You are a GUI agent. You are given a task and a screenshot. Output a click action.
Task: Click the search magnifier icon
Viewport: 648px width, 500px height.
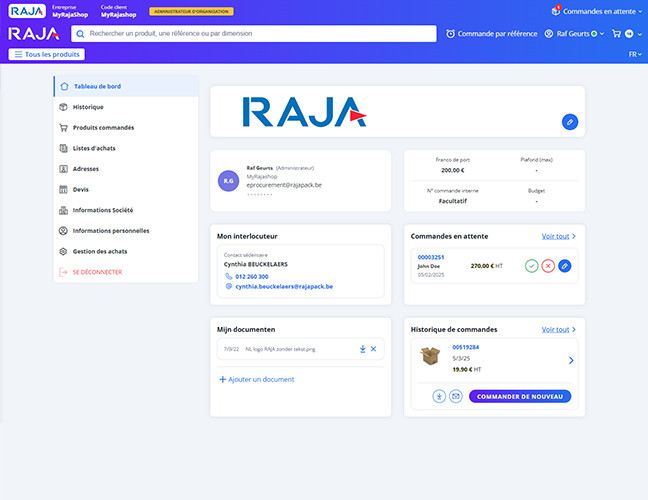point(80,34)
